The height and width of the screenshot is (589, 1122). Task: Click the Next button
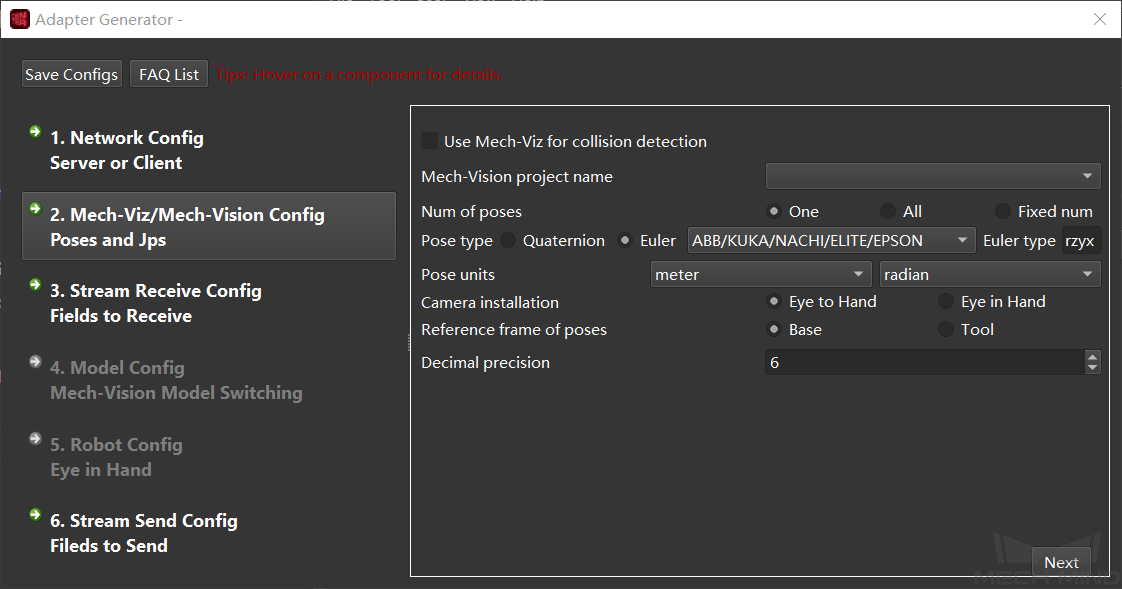click(x=1061, y=562)
